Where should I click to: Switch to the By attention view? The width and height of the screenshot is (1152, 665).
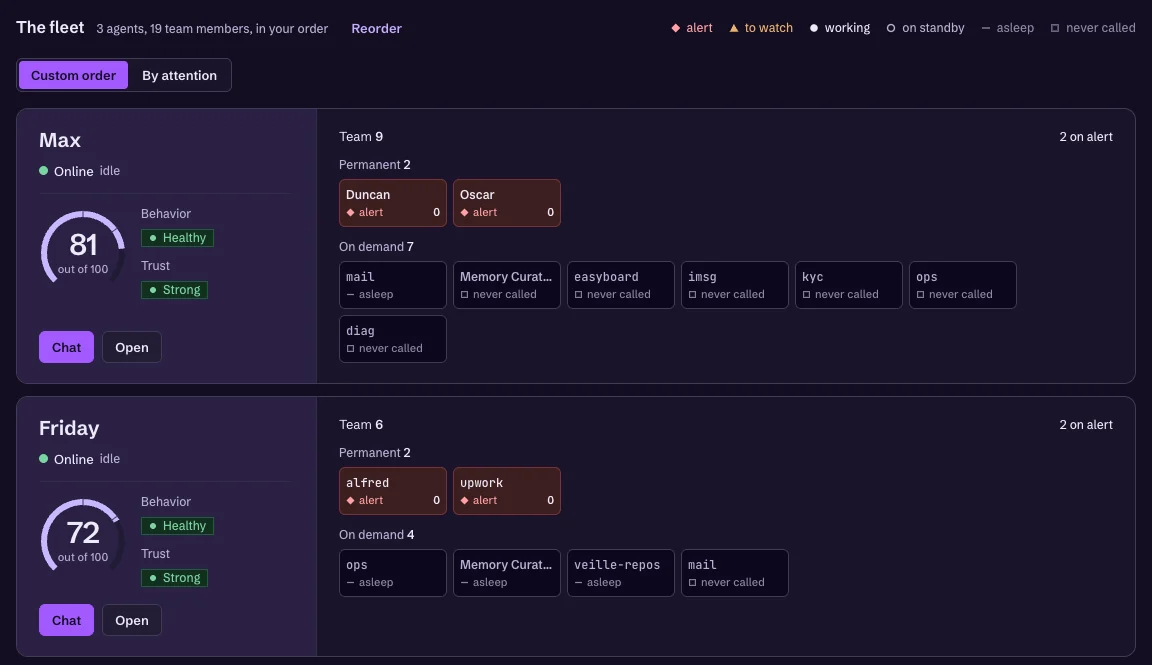pos(179,75)
